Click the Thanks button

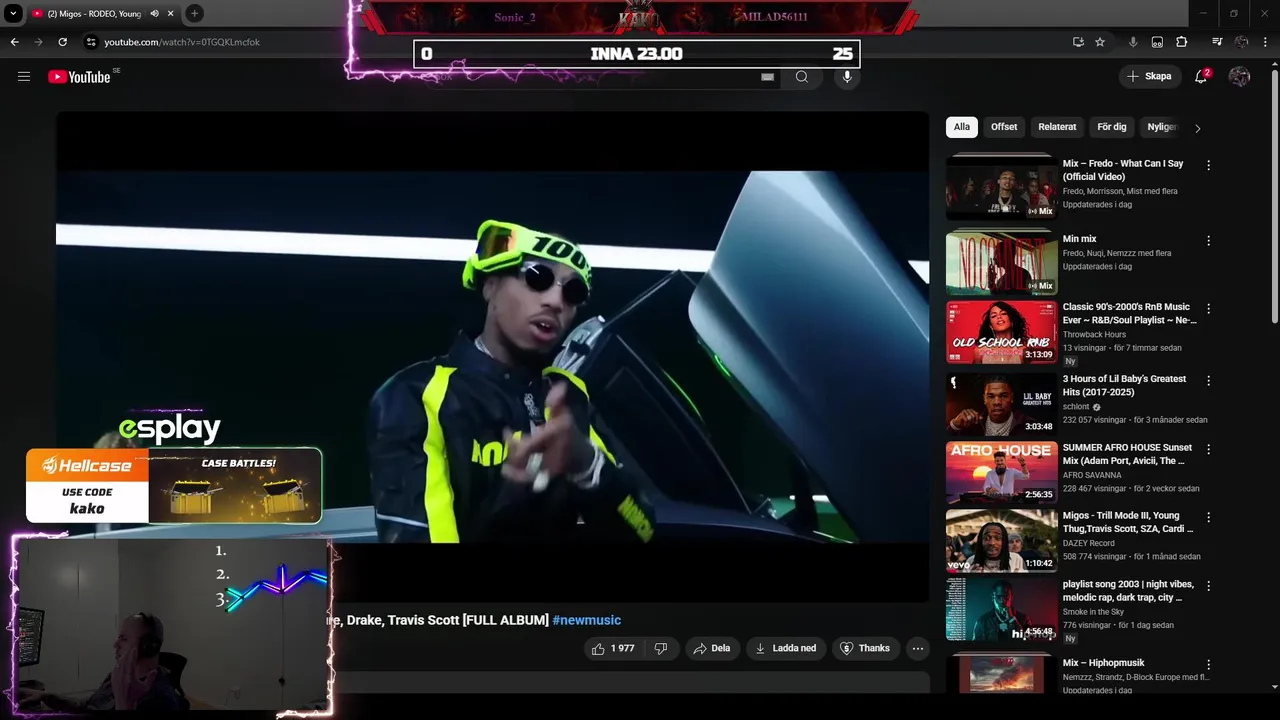(865, 648)
